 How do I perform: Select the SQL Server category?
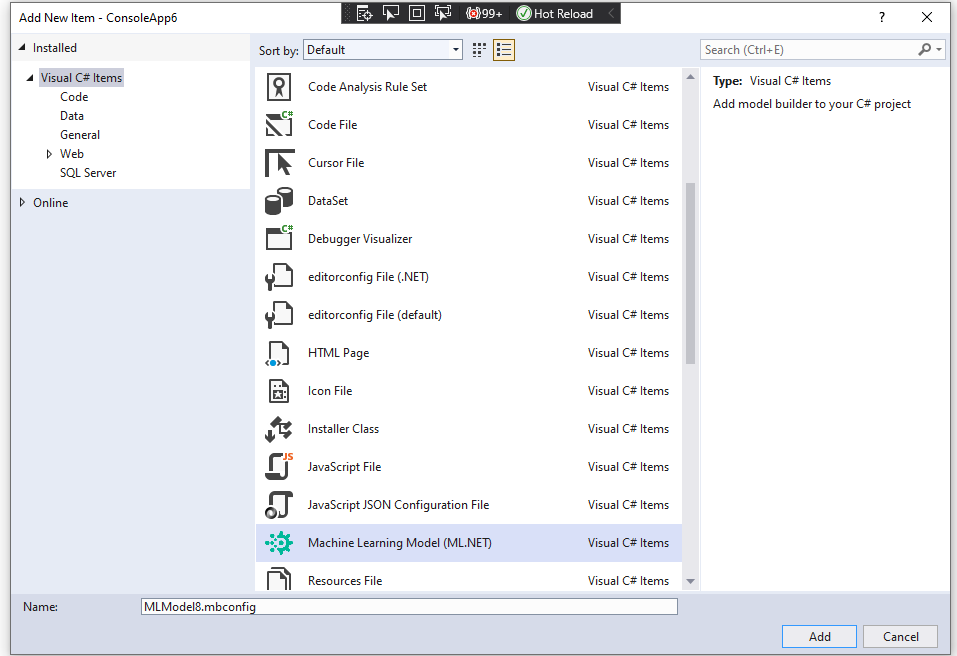(x=87, y=172)
